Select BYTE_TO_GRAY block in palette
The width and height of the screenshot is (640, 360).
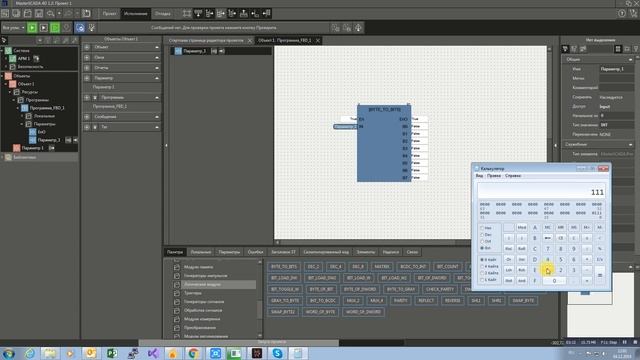(401, 289)
